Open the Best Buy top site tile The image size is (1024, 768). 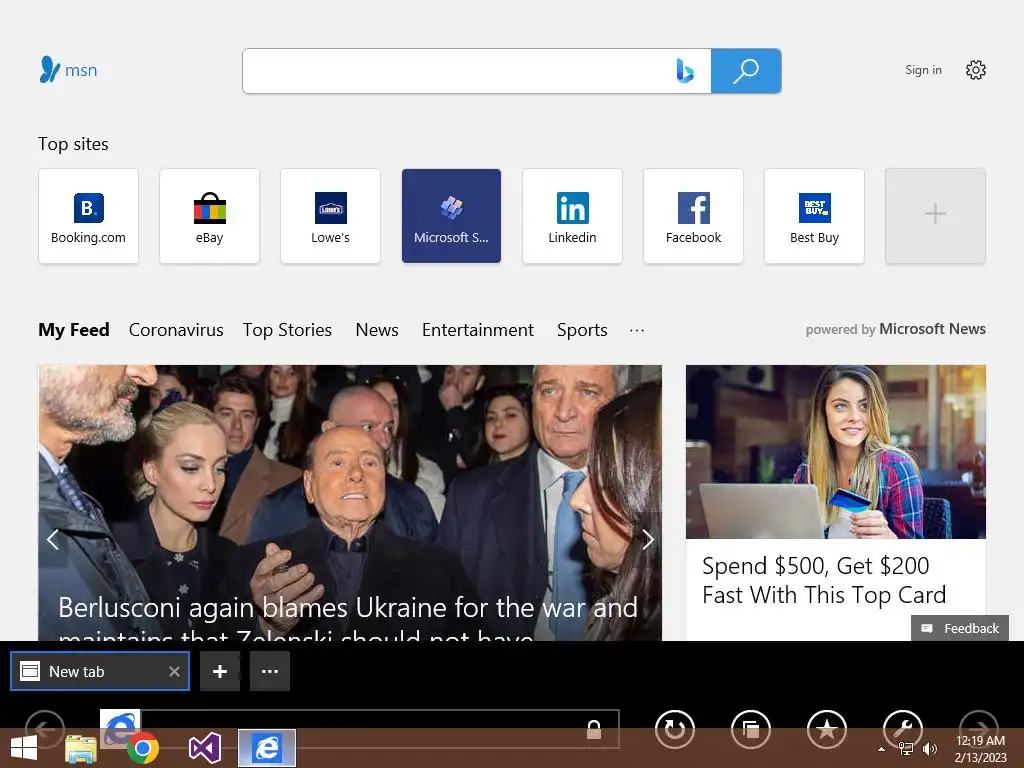click(x=814, y=216)
